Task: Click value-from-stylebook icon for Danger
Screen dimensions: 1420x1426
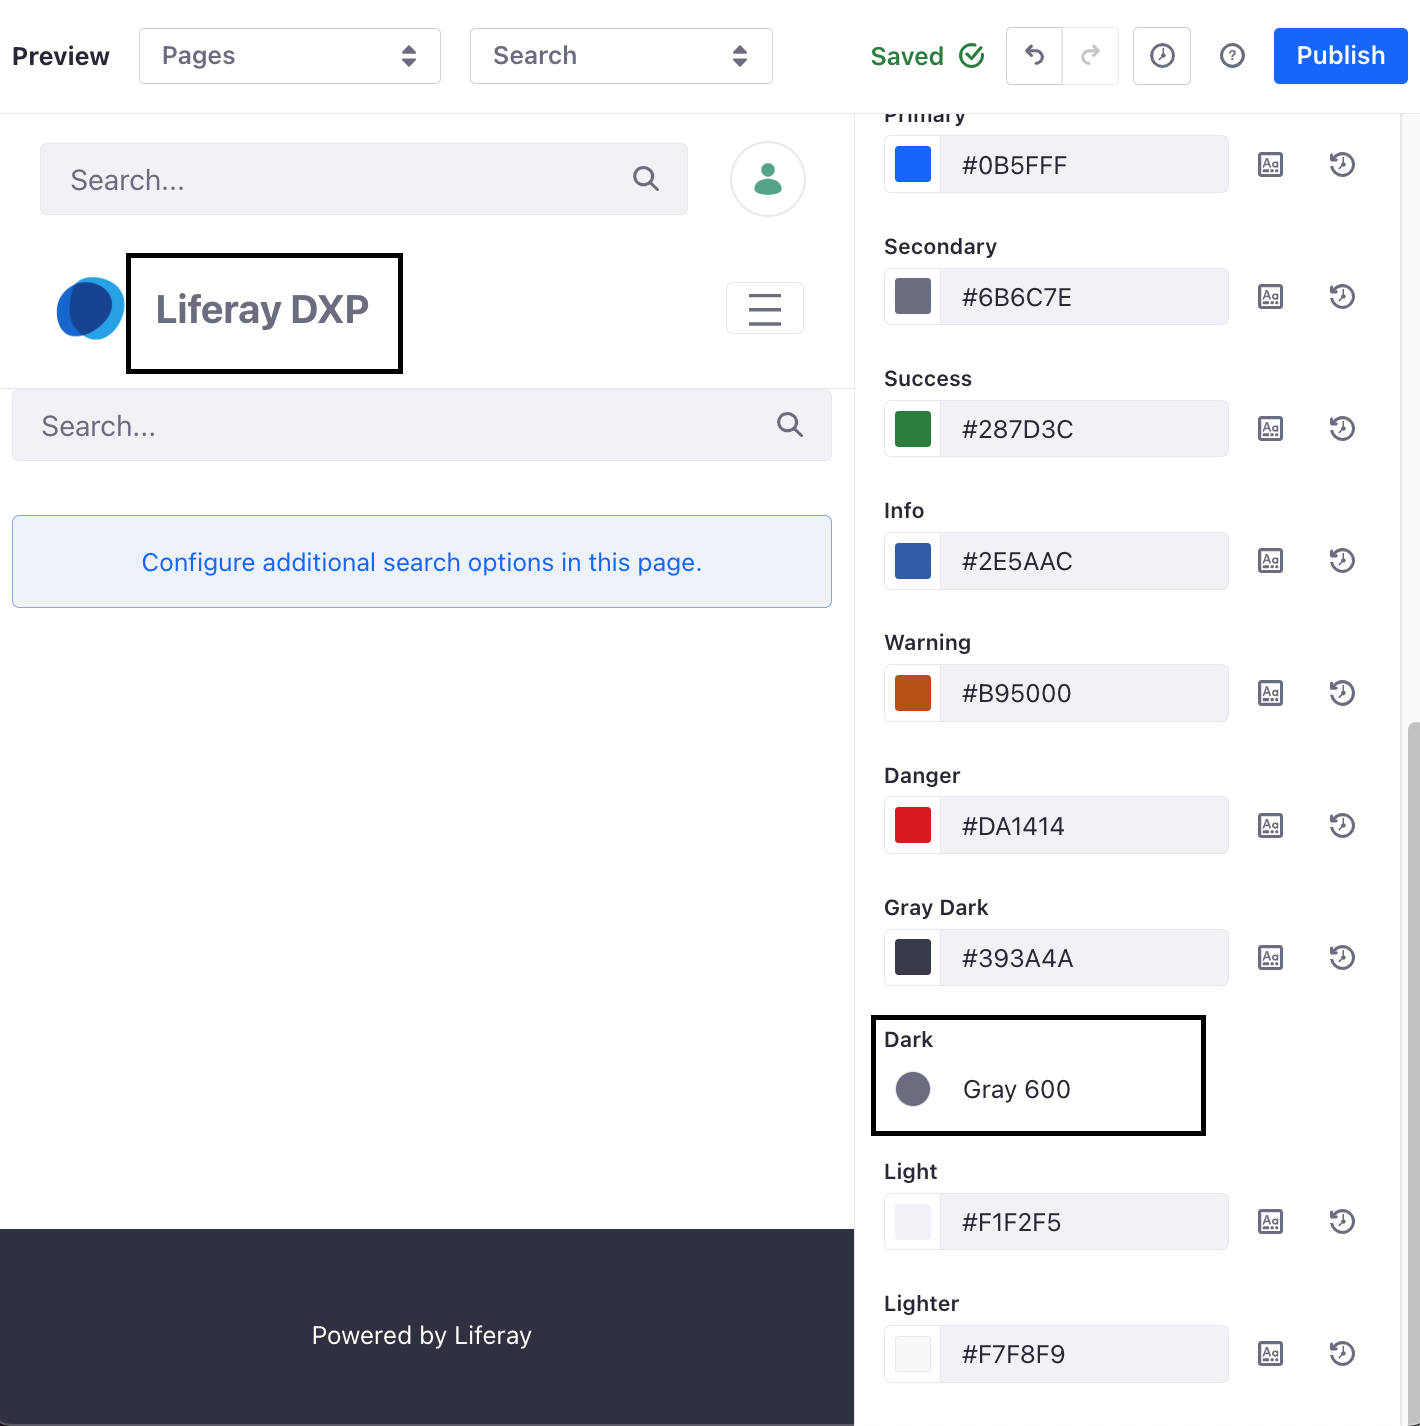Action: click(x=1270, y=825)
